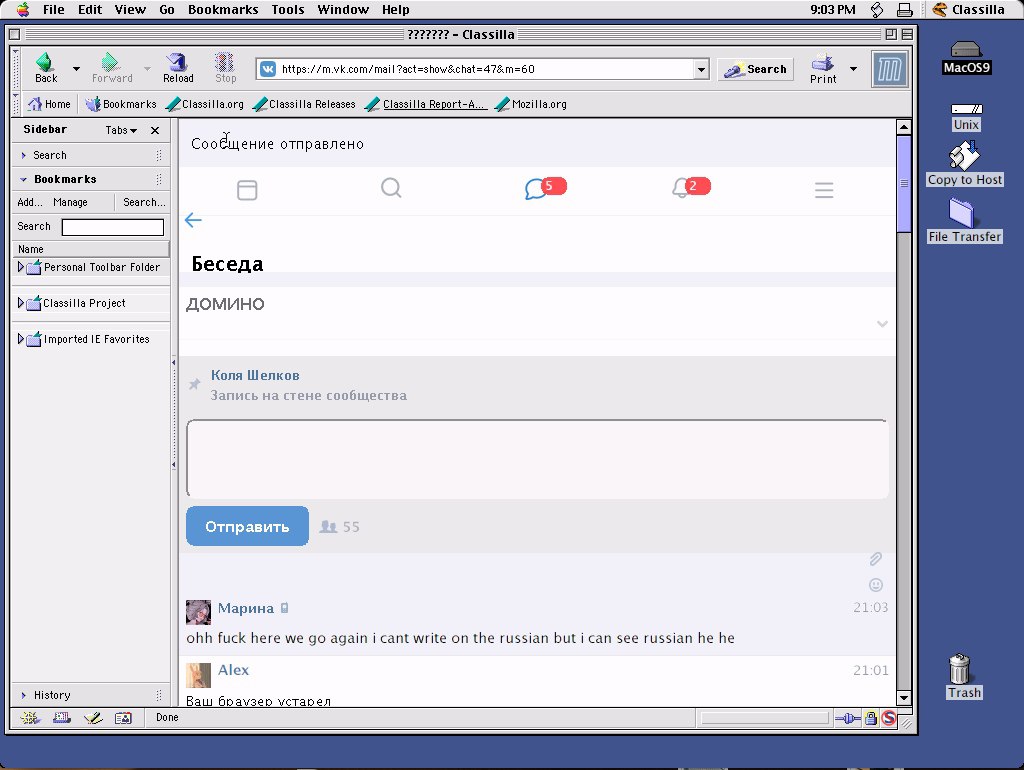
Task: Click the Manage bookmarks button in the sidebar
Action: click(70, 202)
